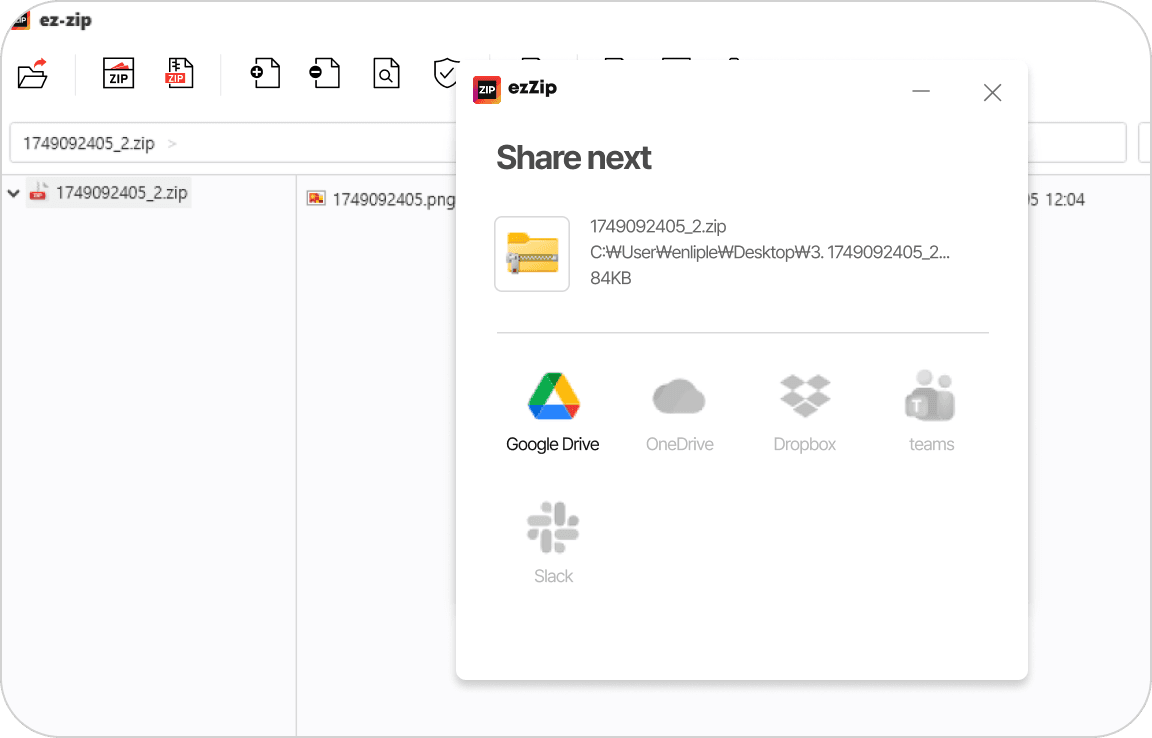
Task: Click the red zip icon in tree row
Action: pyautogui.click(x=38, y=192)
